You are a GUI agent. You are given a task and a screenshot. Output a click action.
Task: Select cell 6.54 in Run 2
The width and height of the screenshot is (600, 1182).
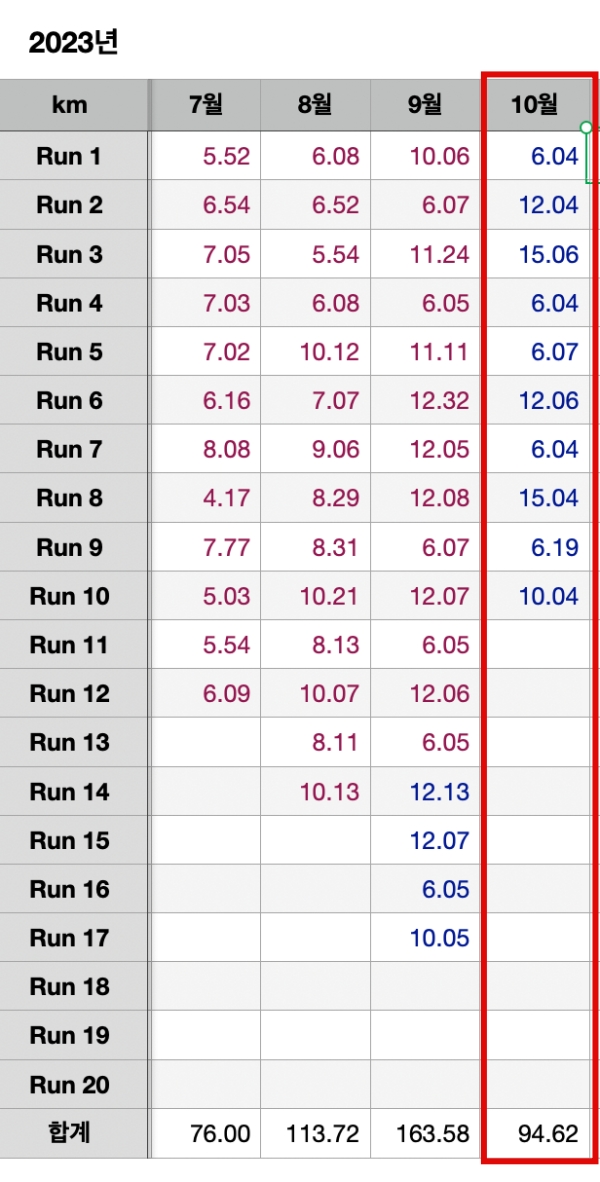click(205, 205)
